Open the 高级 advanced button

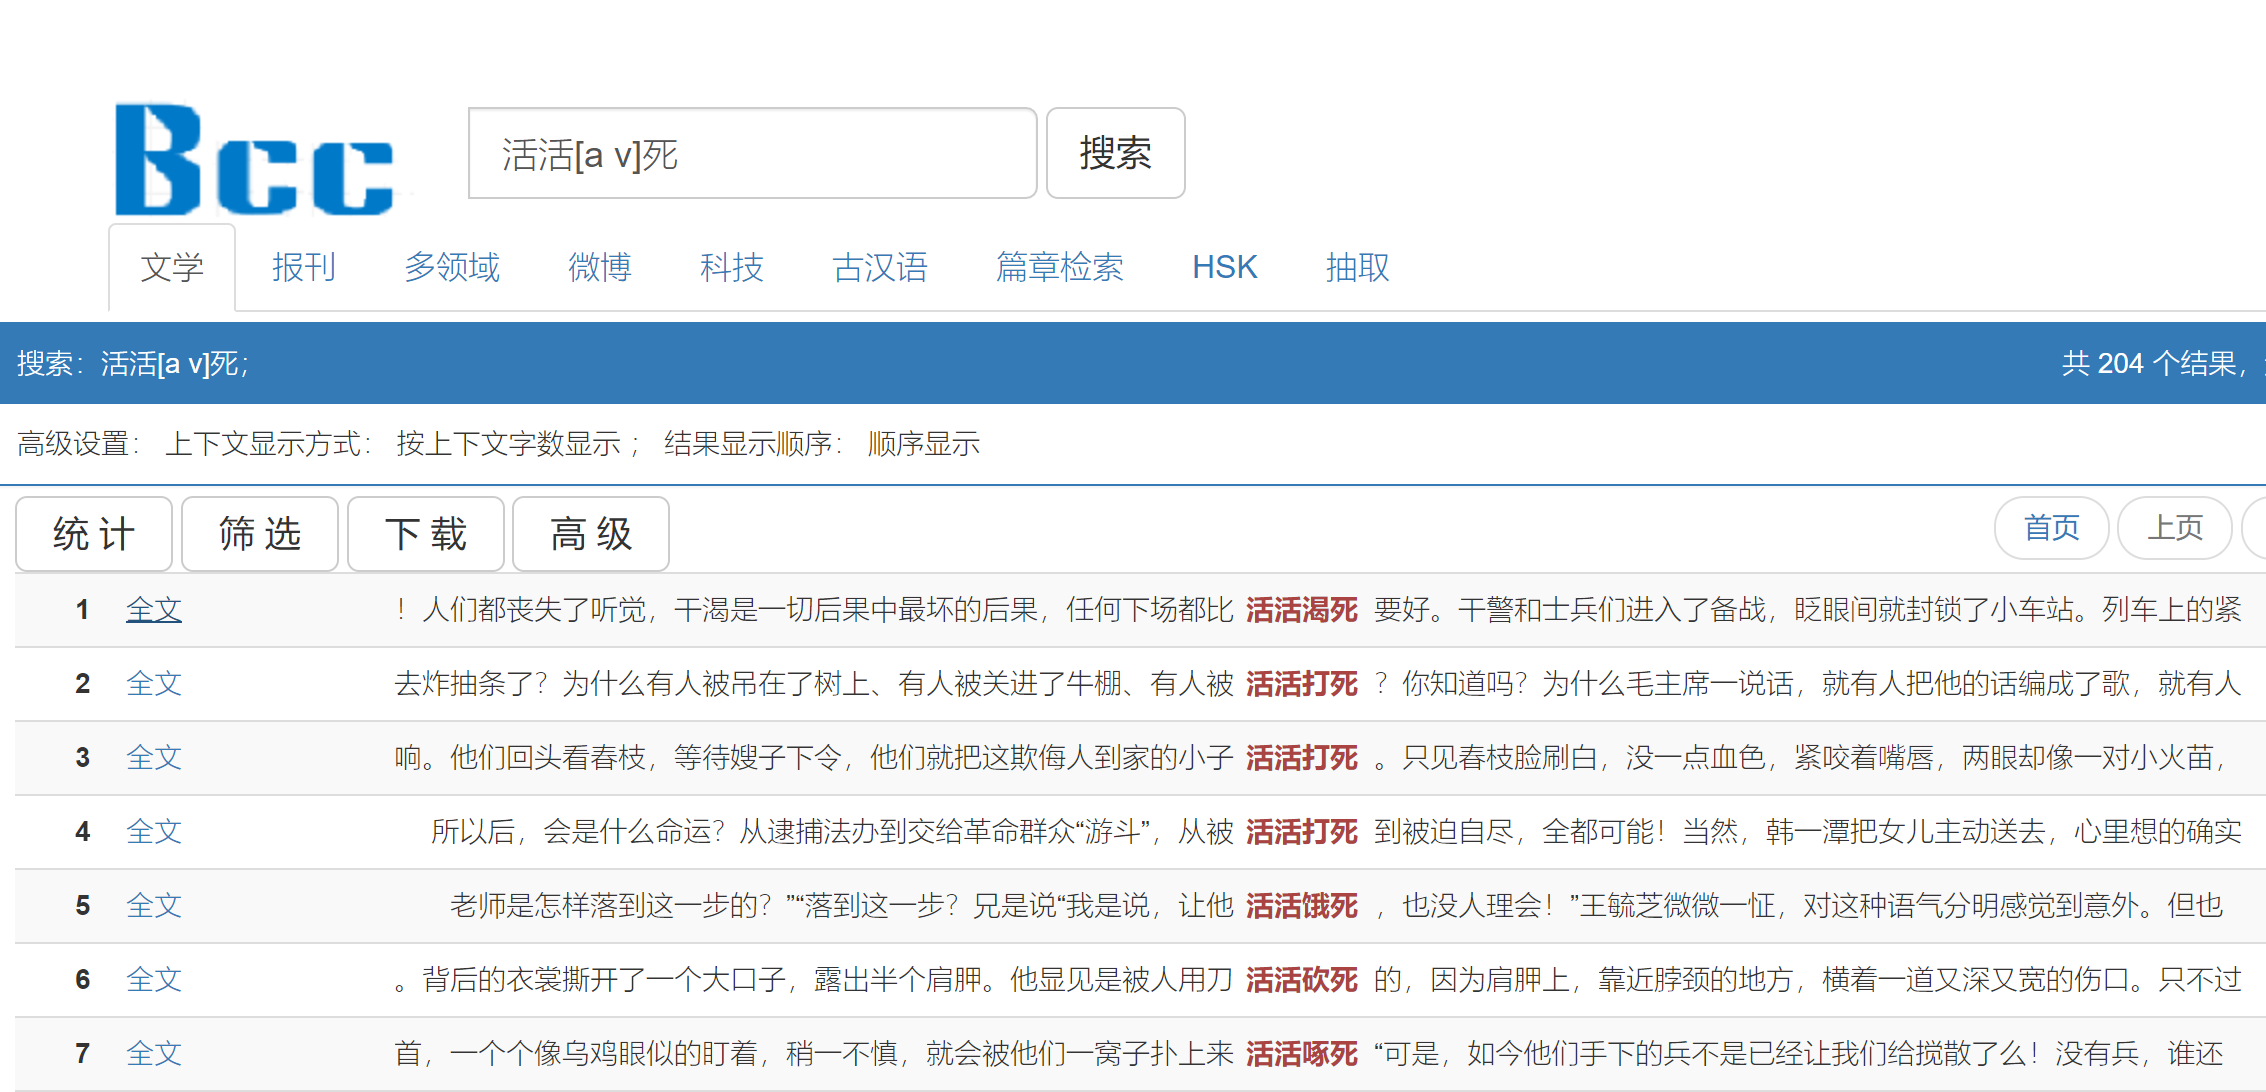(591, 534)
